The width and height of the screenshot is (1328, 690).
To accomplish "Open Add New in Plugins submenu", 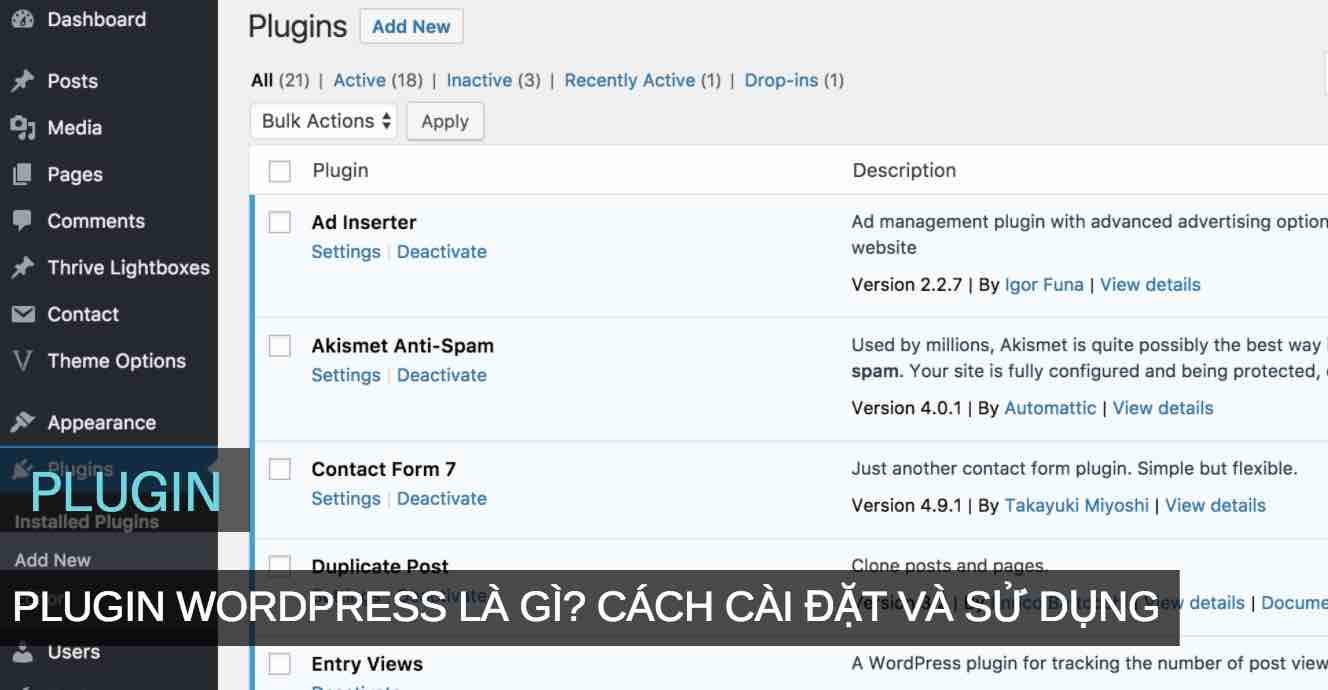I will click(53, 560).
